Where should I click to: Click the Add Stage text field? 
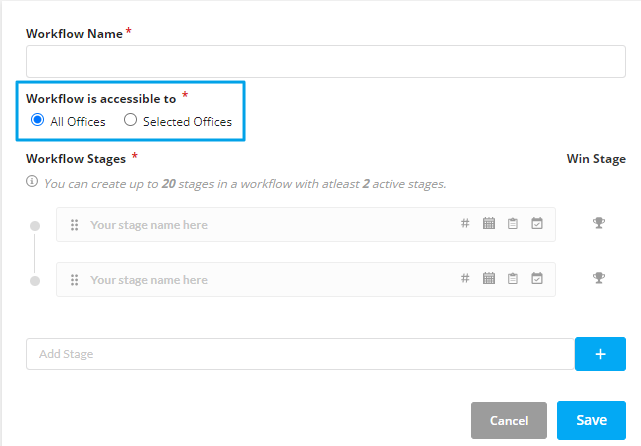[300, 354]
